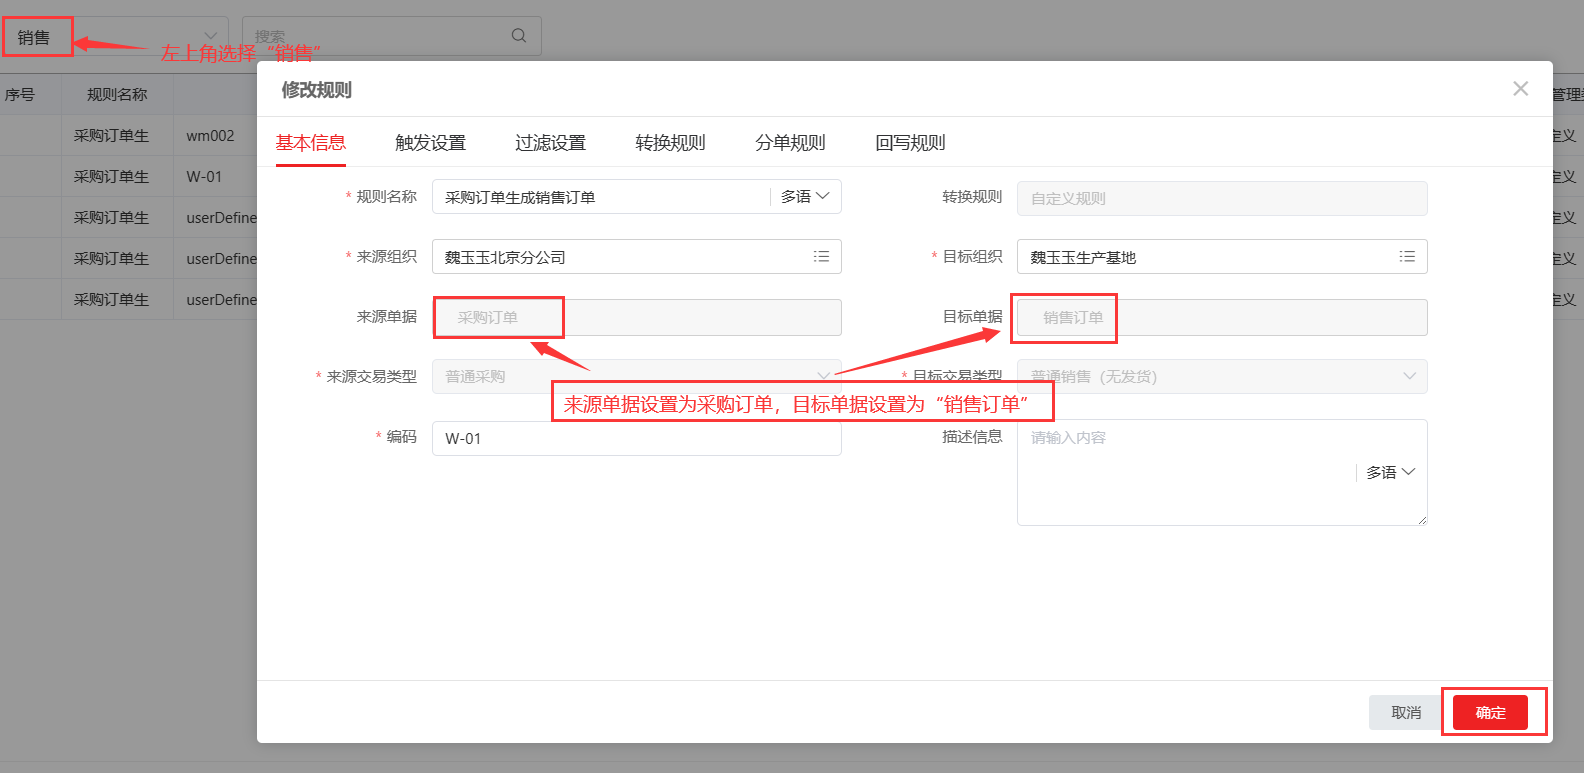Viewport: 1584px width, 773px height.
Task: Expand 多语 dropdown in description box
Action: (1390, 472)
